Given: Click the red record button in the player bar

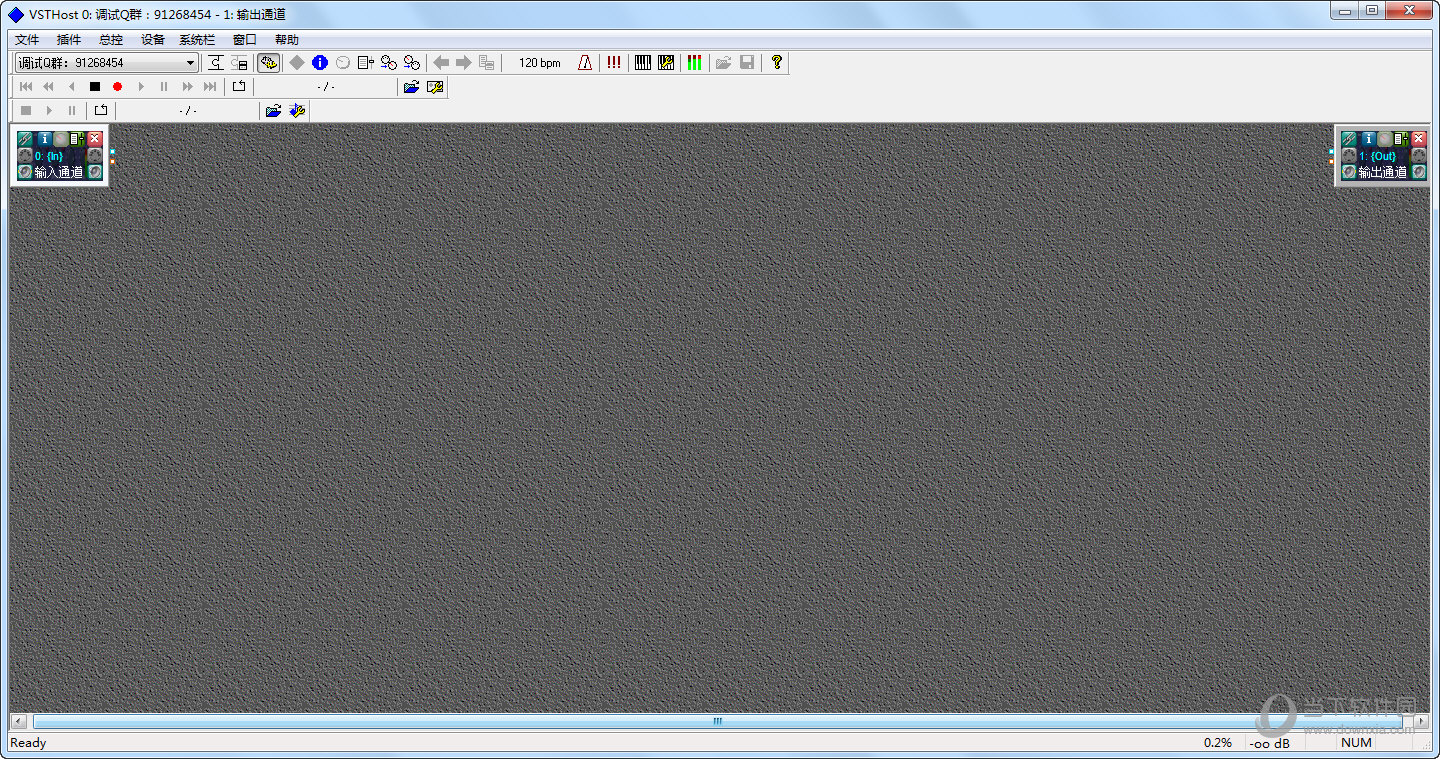Looking at the screenshot, I should click(x=117, y=87).
